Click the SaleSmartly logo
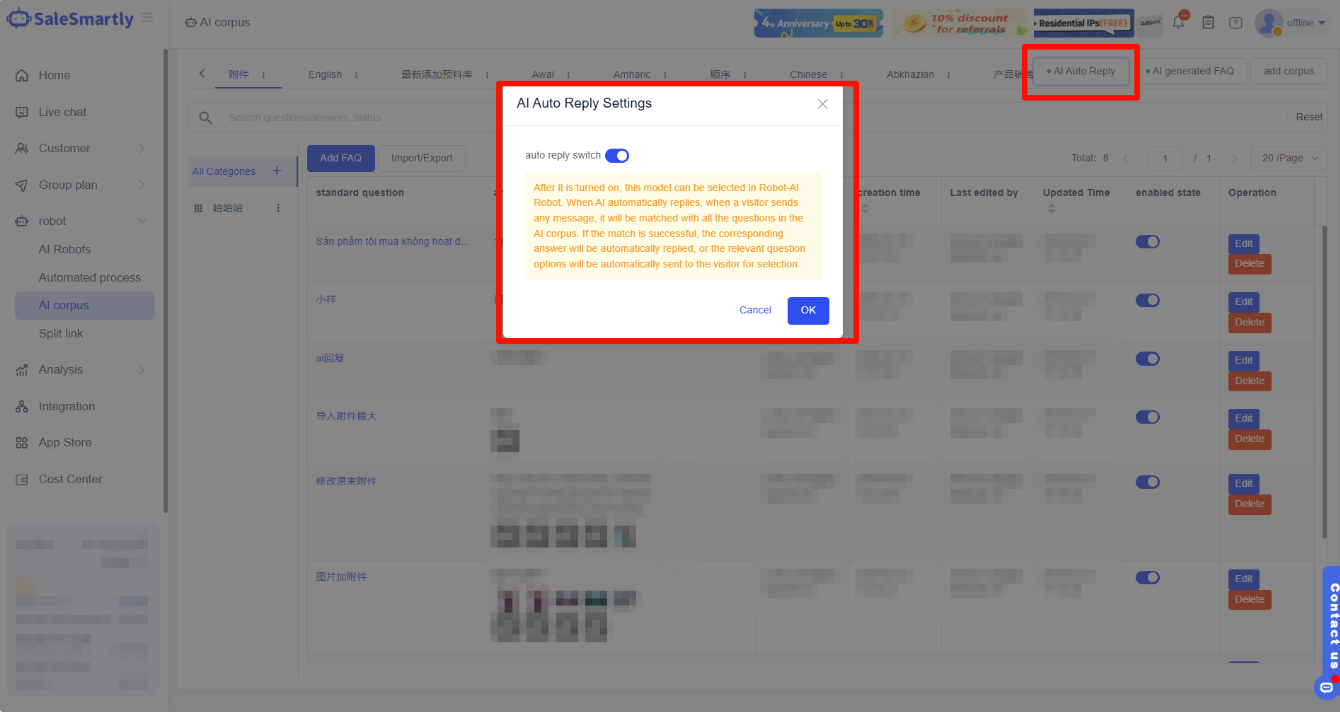 (x=70, y=19)
